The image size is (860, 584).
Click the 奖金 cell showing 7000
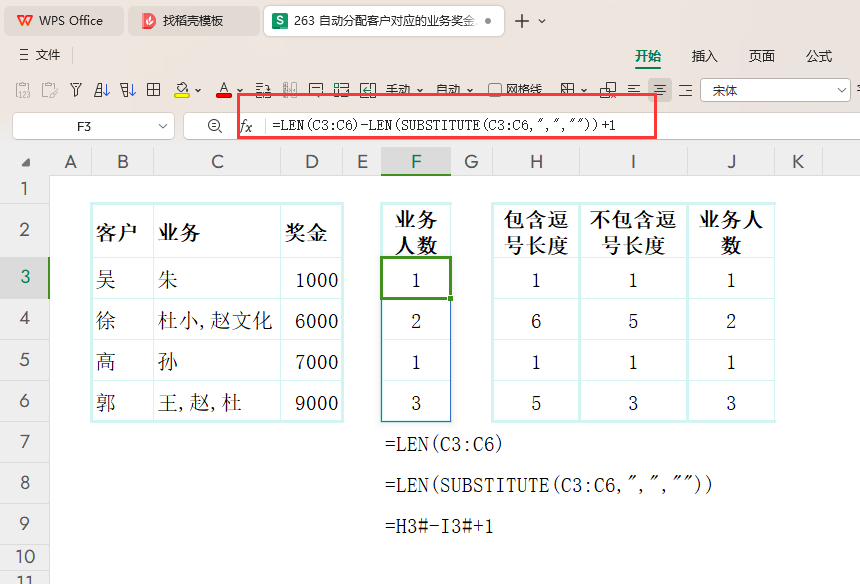(312, 361)
